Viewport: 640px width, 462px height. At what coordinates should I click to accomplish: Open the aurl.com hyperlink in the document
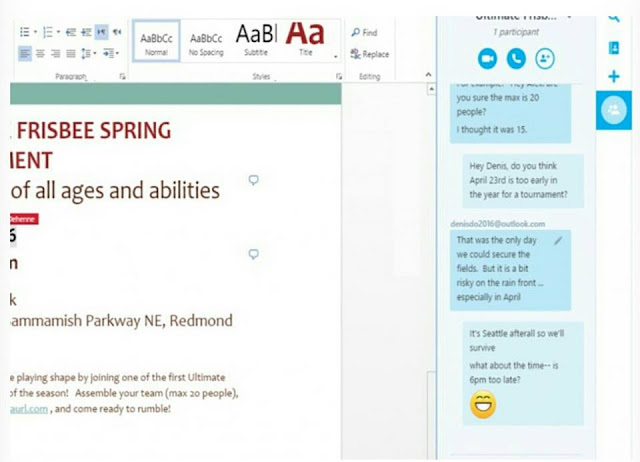pyautogui.click(x=29, y=409)
